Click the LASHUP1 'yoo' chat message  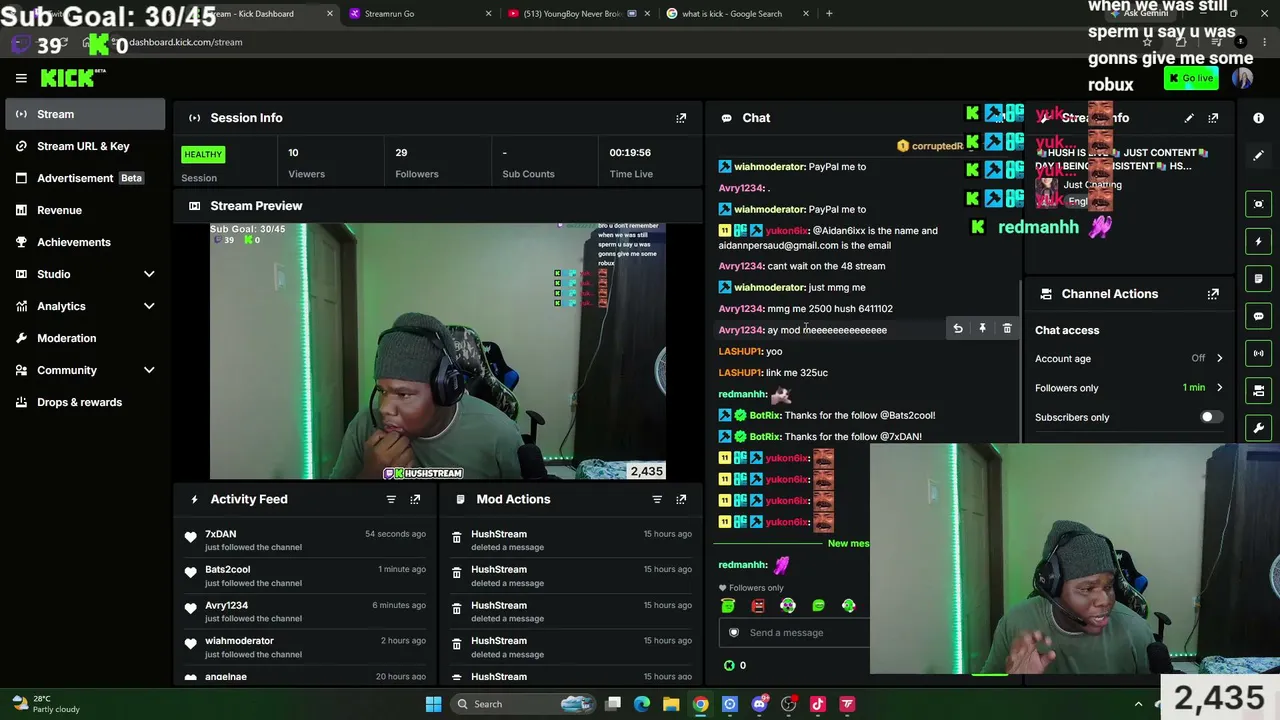click(750, 351)
